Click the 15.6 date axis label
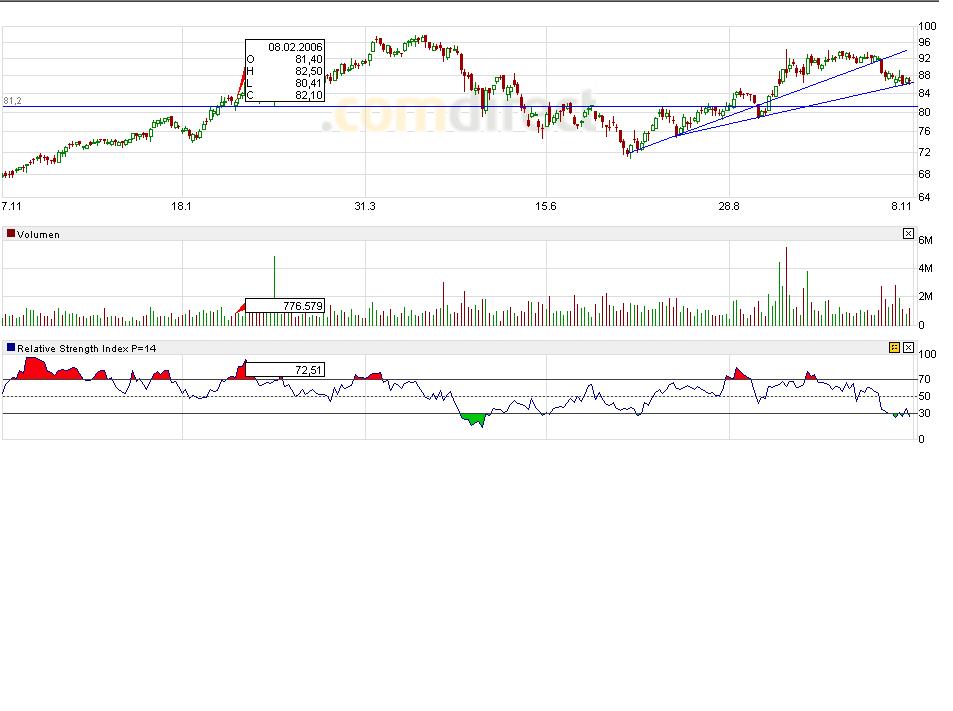The width and height of the screenshot is (953, 711). click(x=544, y=206)
